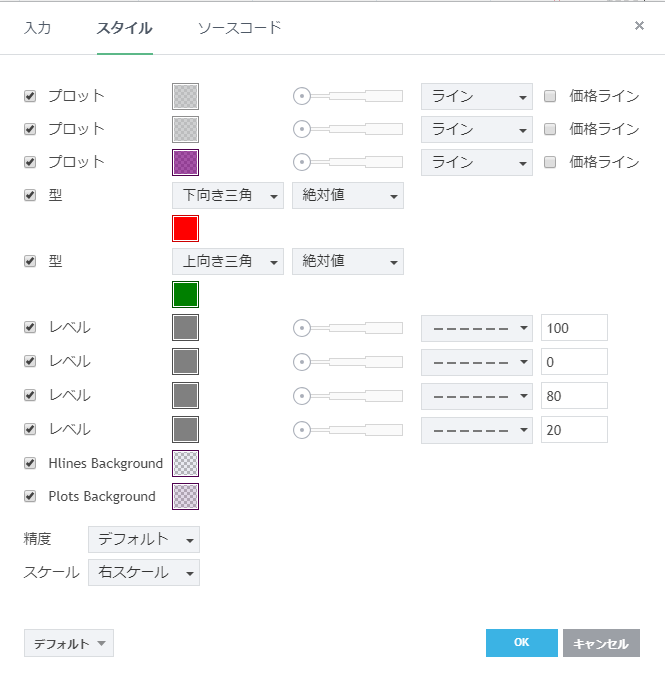The width and height of the screenshot is (665, 680).
Task: Expand the 下向き三角 shape dropdown
Action: click(228, 195)
